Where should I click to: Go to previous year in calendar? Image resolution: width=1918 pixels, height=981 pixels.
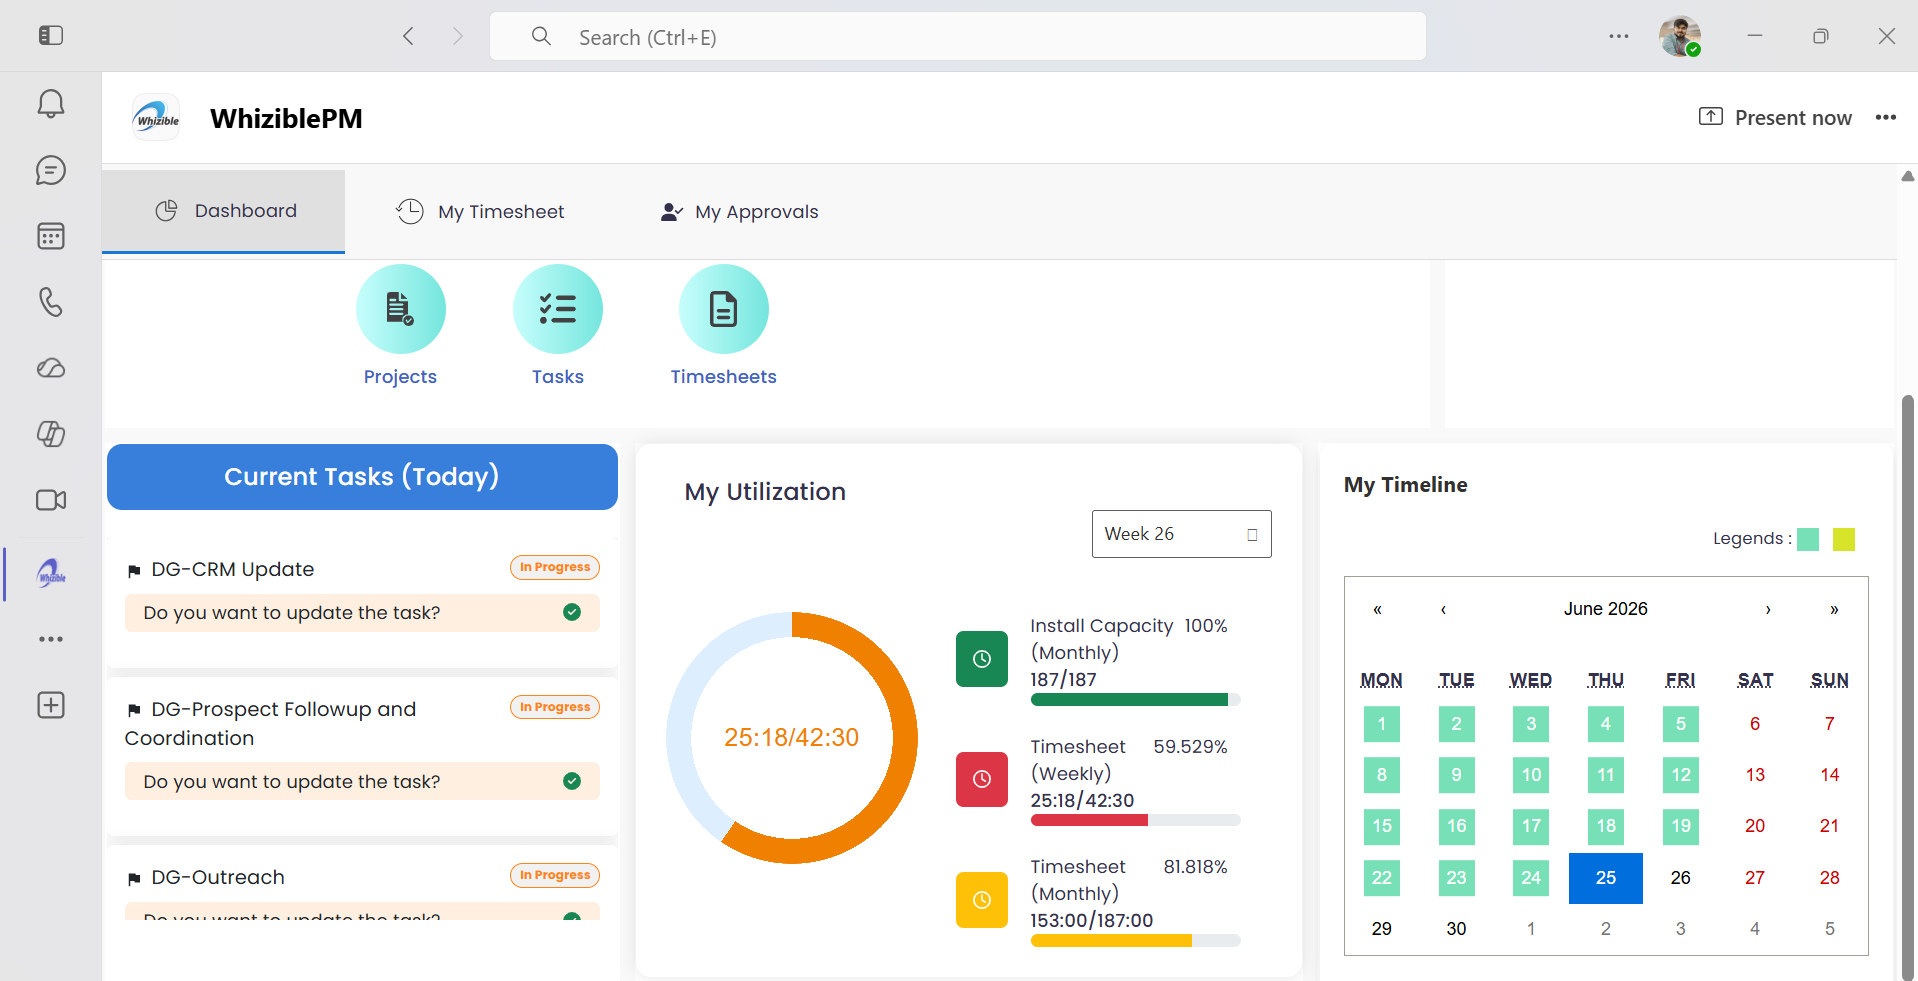(1377, 609)
